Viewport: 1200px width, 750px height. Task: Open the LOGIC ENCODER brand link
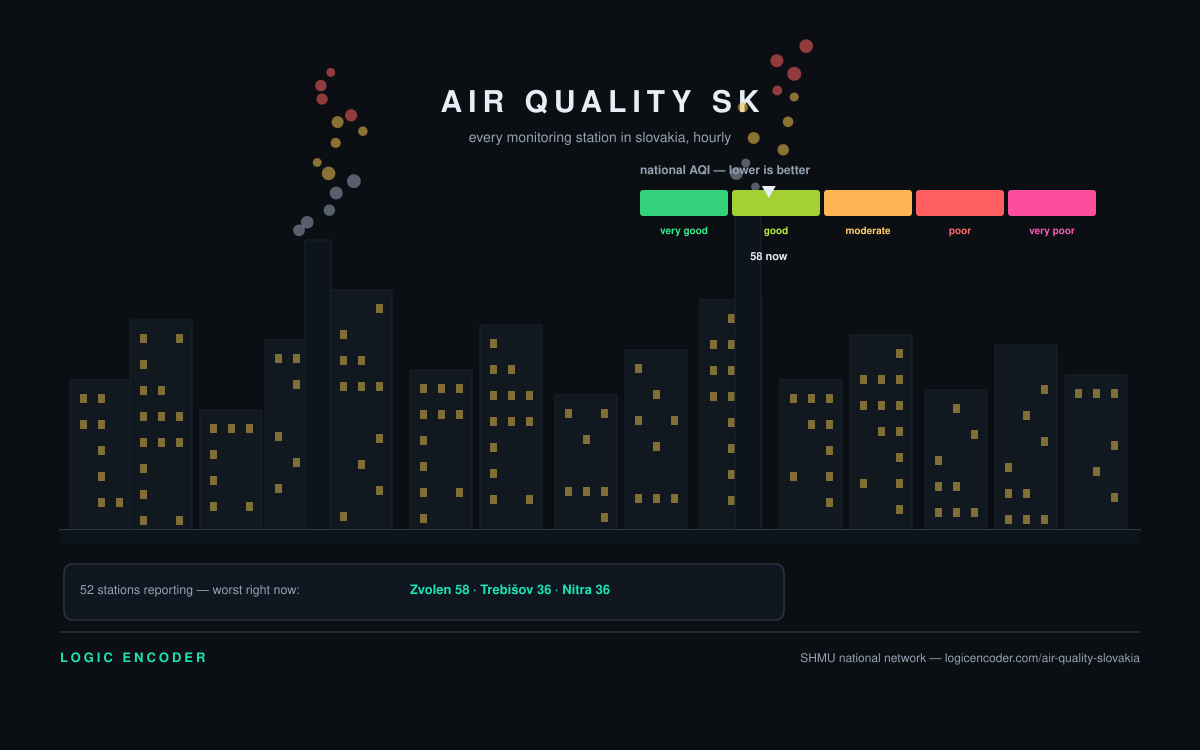(x=134, y=658)
